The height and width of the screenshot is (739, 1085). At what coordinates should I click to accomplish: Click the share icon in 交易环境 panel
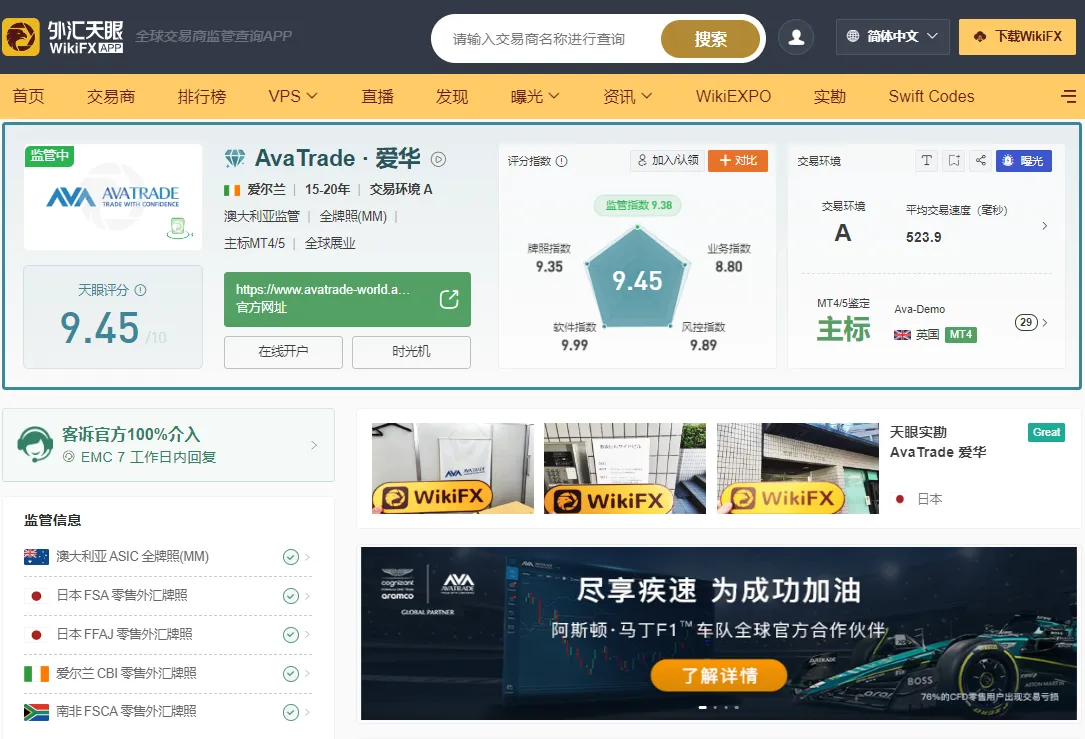pyautogui.click(x=981, y=161)
